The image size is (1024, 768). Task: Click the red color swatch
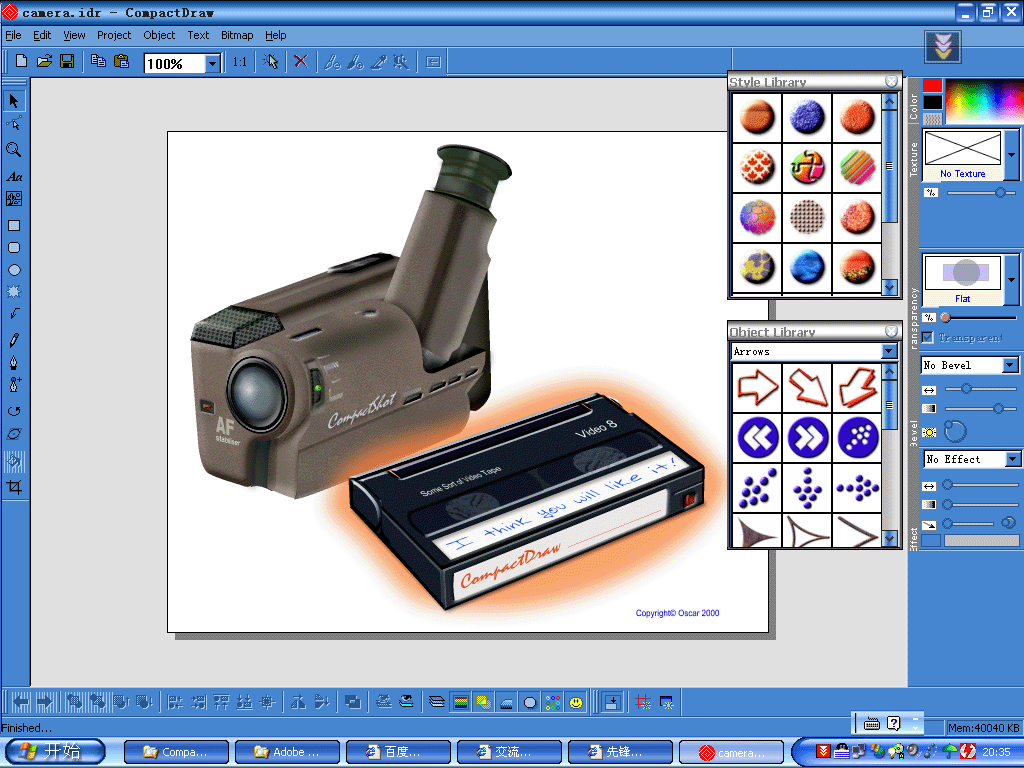tap(933, 86)
